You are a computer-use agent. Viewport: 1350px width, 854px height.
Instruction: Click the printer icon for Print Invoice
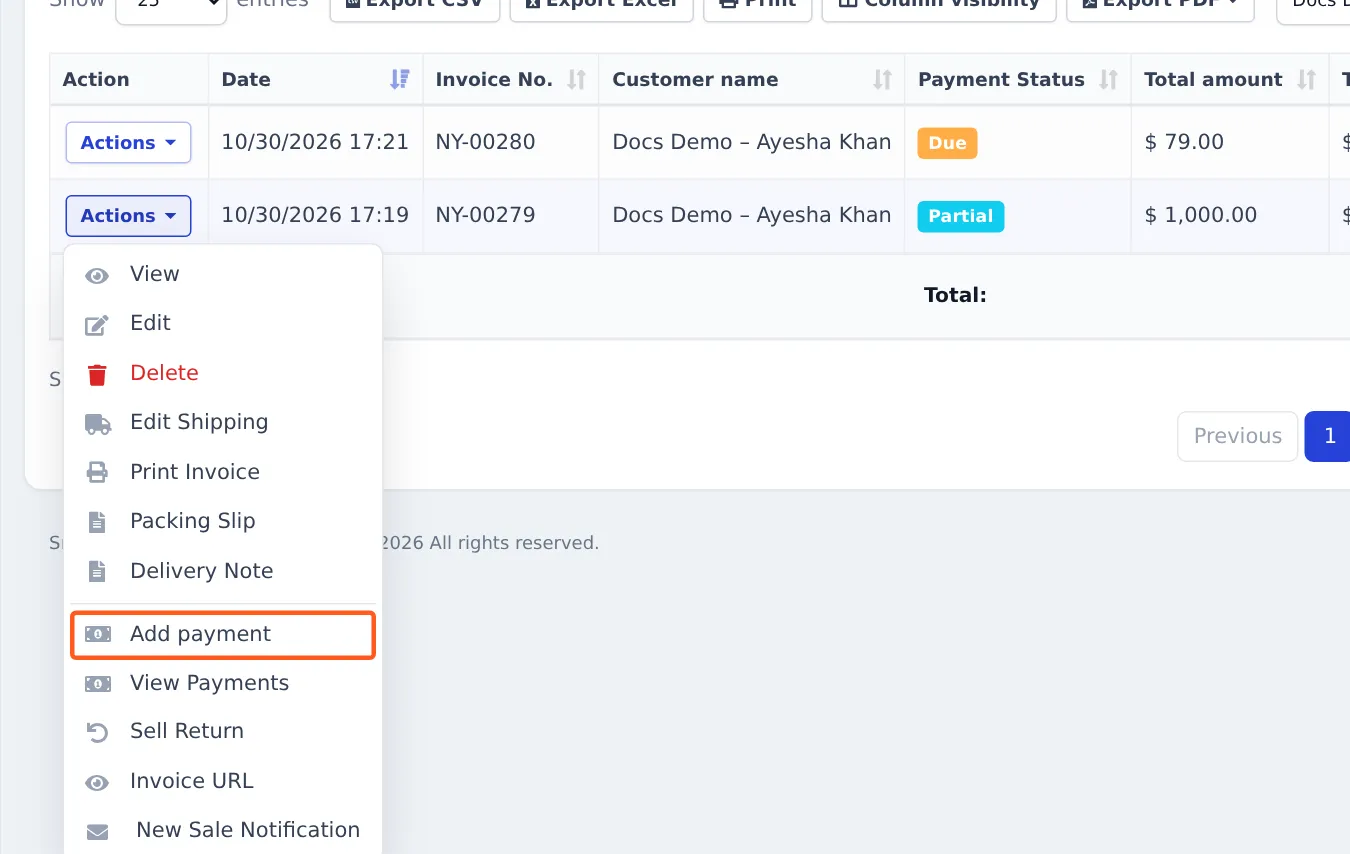pyautogui.click(x=97, y=473)
